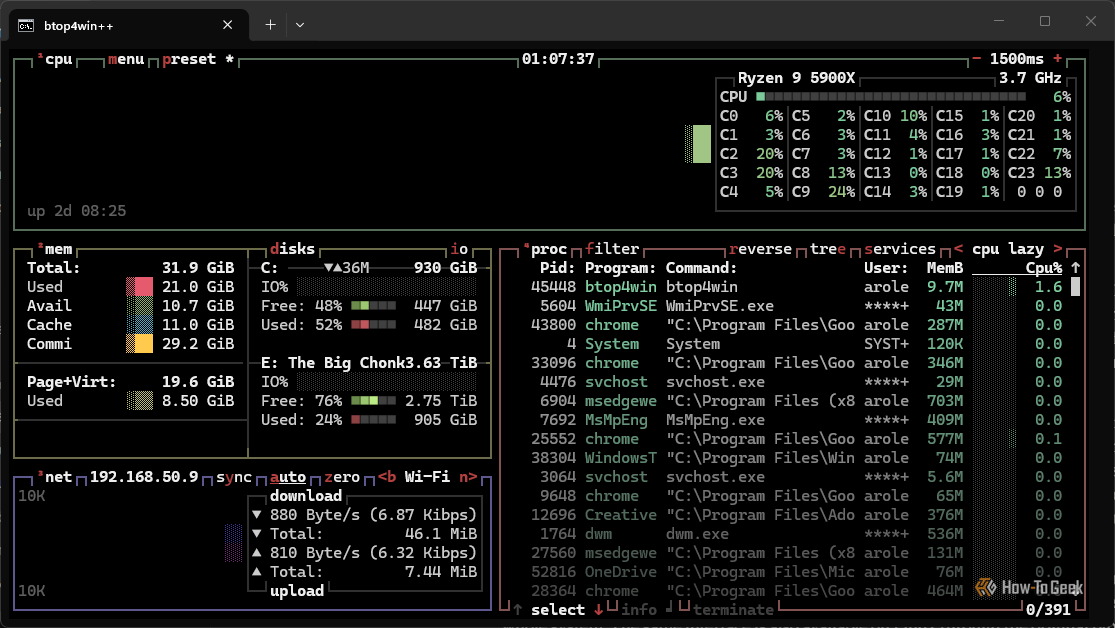The width and height of the screenshot is (1115, 628).
Task: Click the 192.168.50.9 address in net box
Action: tap(144, 477)
